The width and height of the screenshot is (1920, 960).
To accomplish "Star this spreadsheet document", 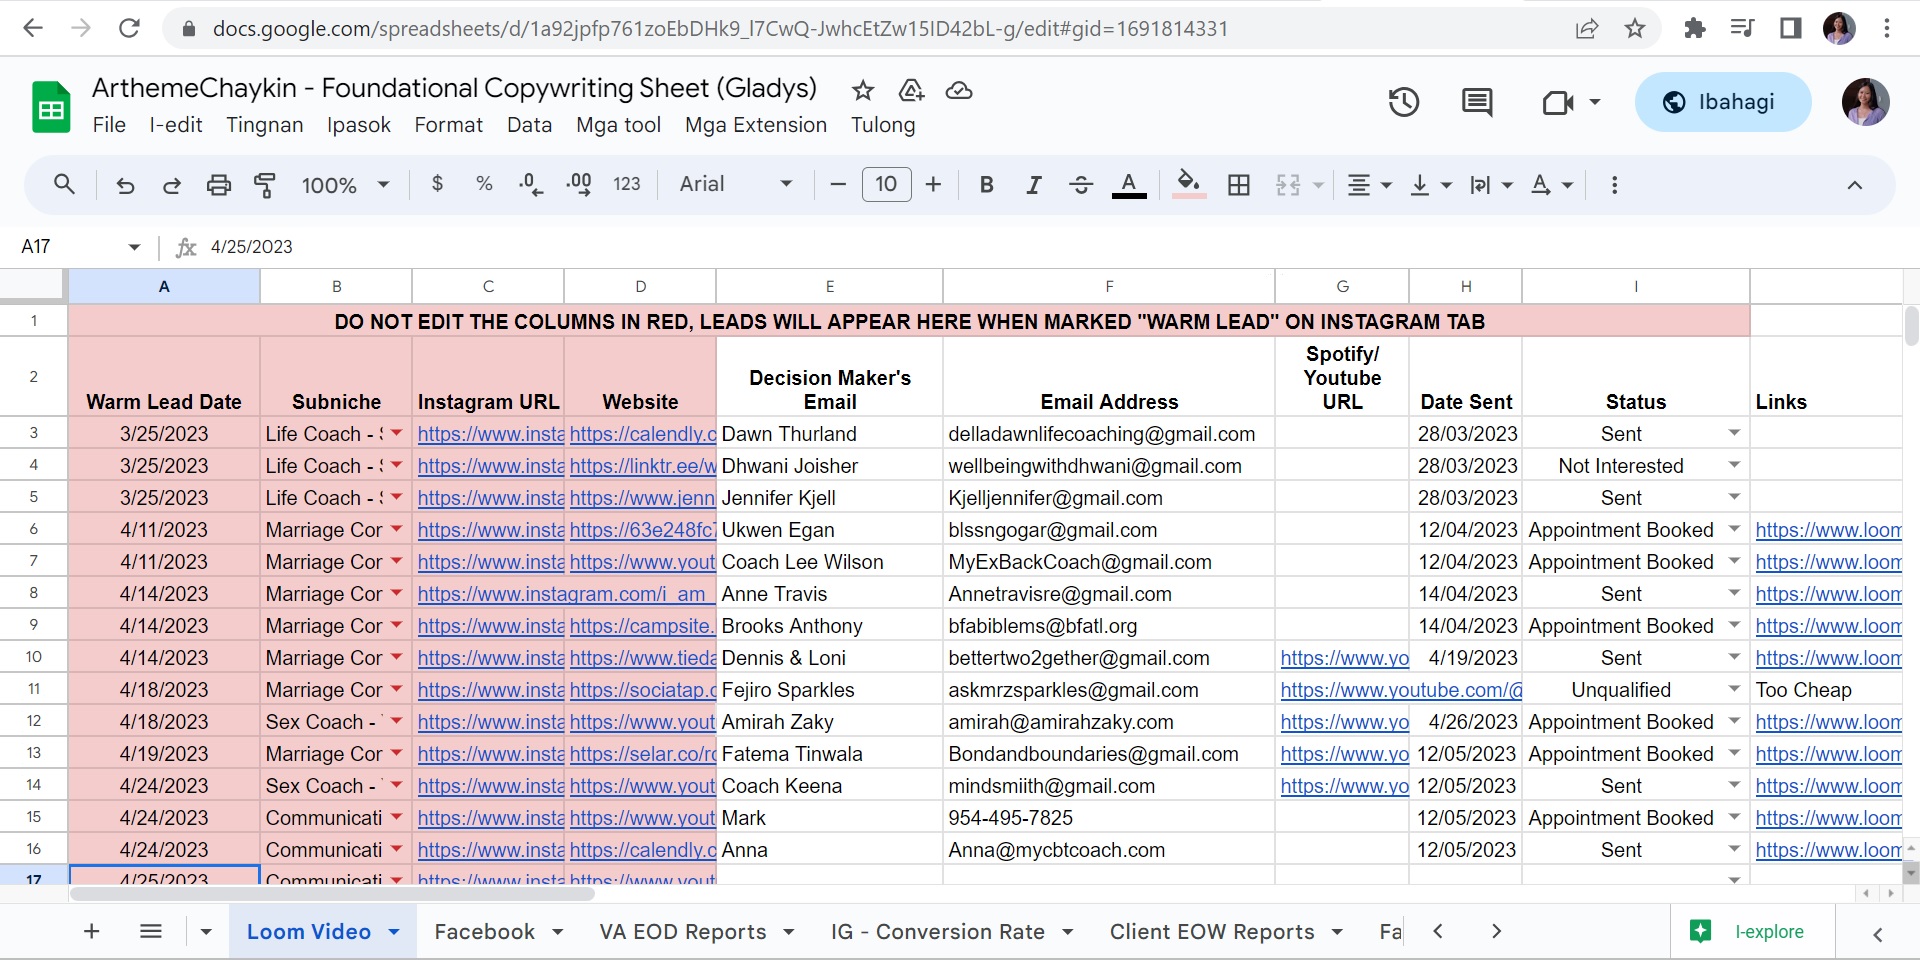I will (x=862, y=91).
